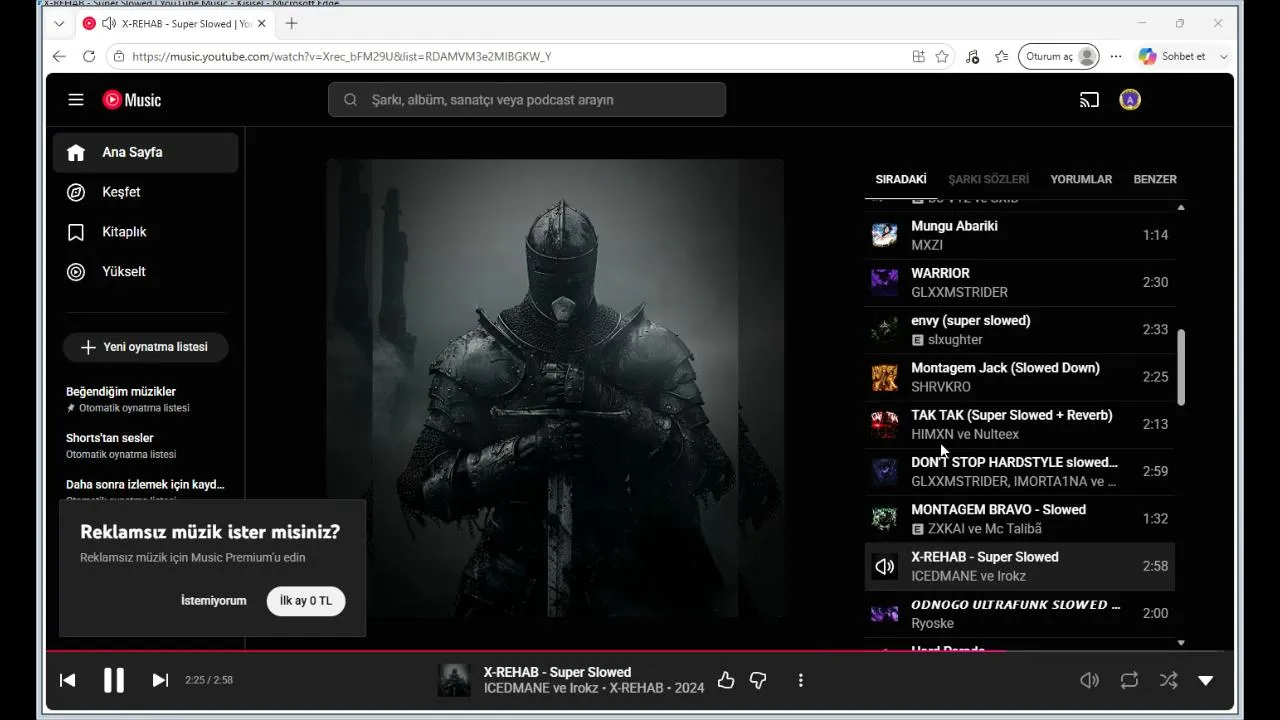The width and height of the screenshot is (1280, 720).
Task: Click the player bar album thumbnail
Action: click(x=454, y=680)
